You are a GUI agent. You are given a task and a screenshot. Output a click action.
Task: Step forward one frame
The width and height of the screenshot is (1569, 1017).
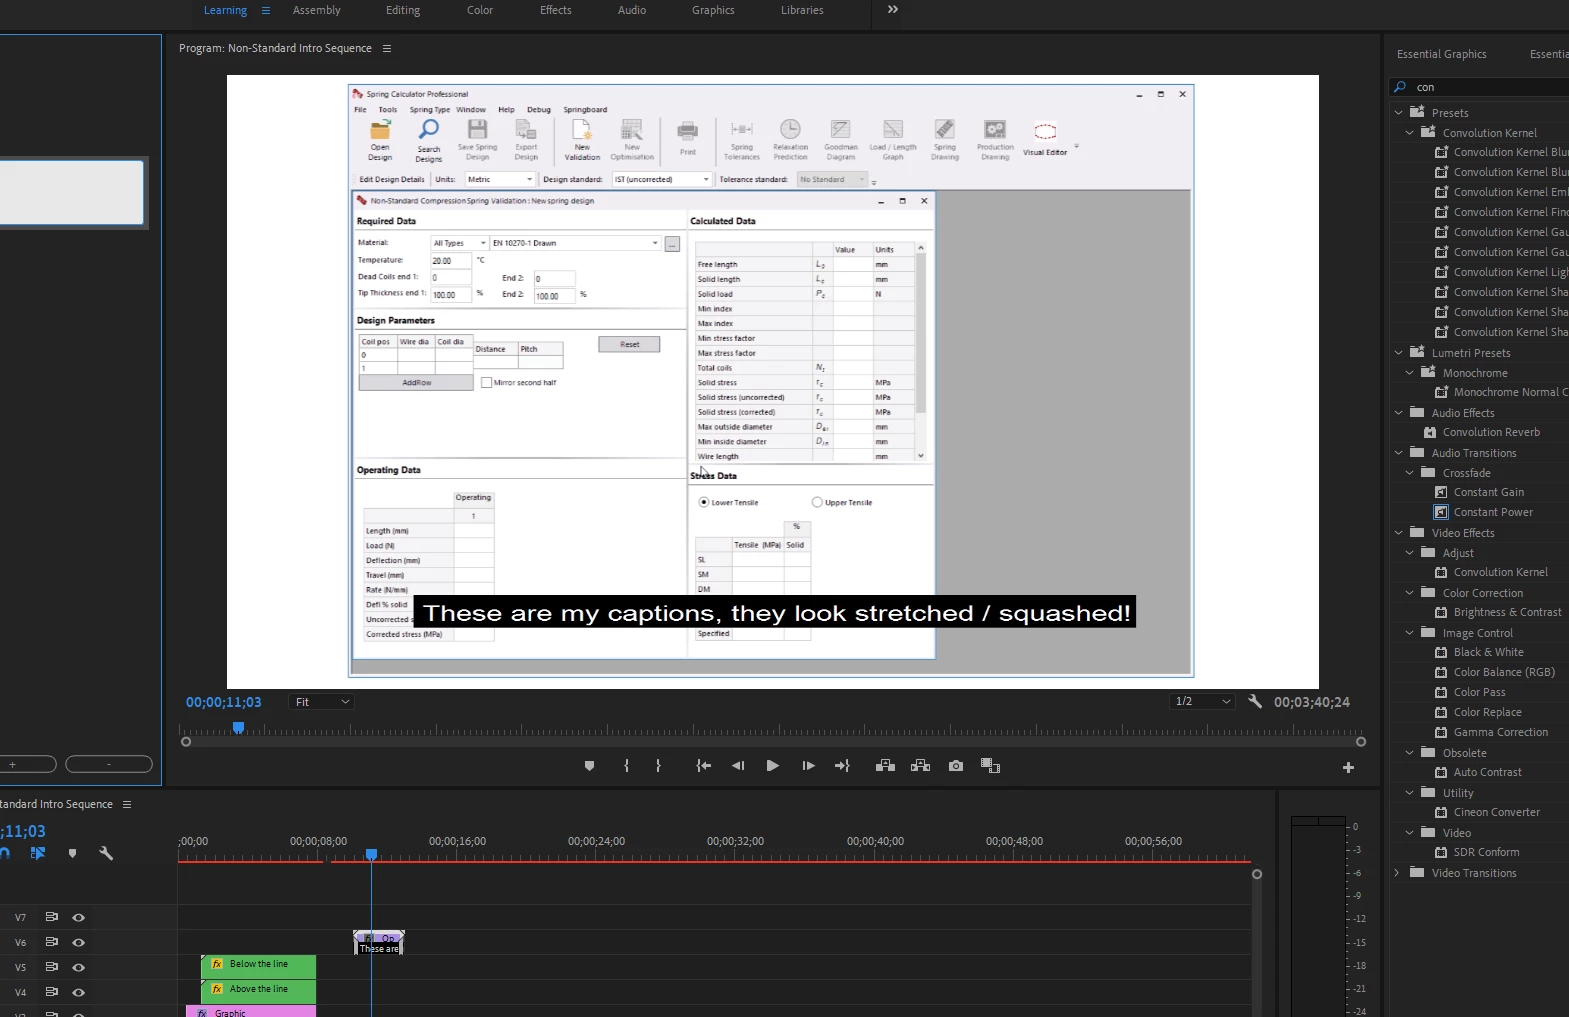pos(808,766)
